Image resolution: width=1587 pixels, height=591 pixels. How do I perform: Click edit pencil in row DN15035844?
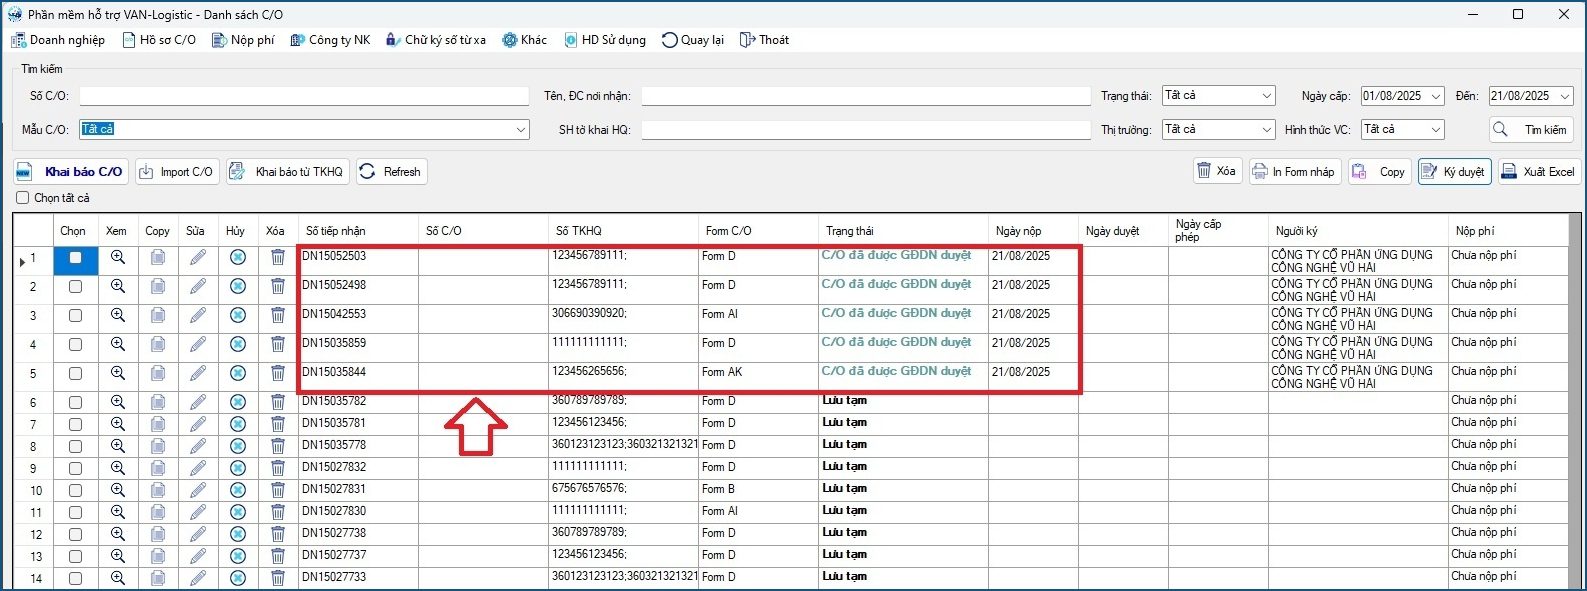[x=198, y=374]
